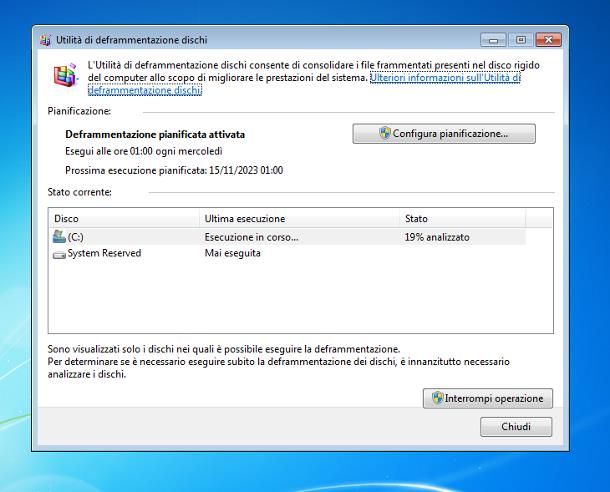This screenshot has height=492, width=610.
Task: Click the System Reserved drive icon
Action: 59,255
